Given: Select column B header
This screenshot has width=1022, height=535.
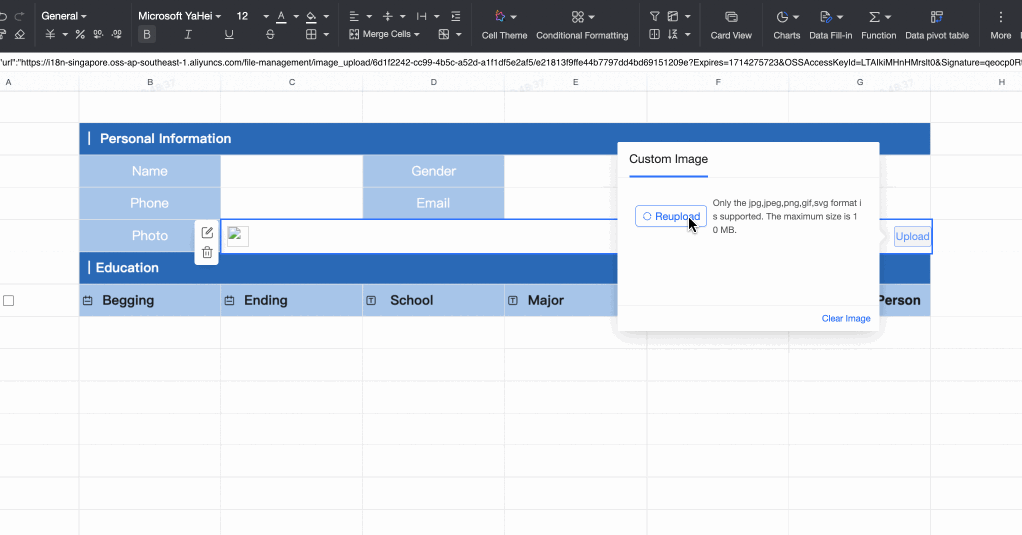Looking at the screenshot, I should point(150,82).
